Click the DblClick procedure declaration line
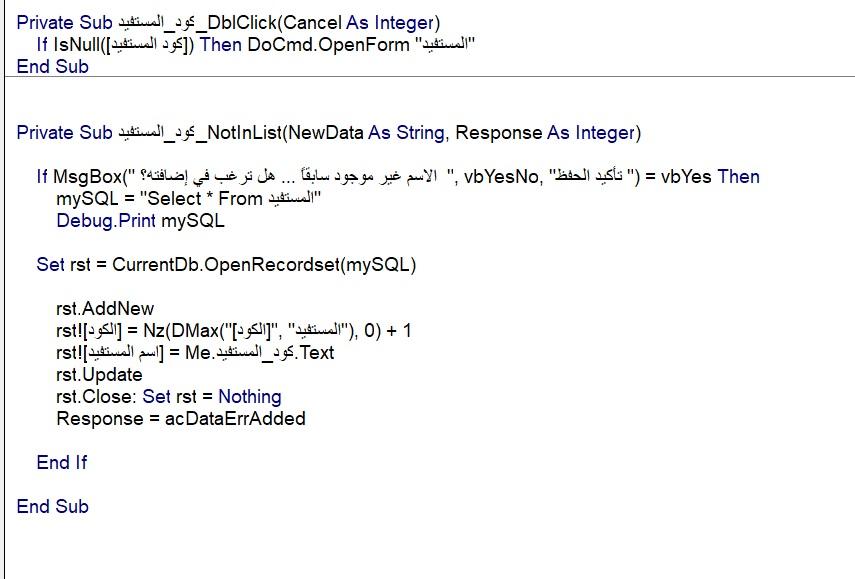This screenshot has height=579, width=855. pyautogui.click(x=228, y=22)
